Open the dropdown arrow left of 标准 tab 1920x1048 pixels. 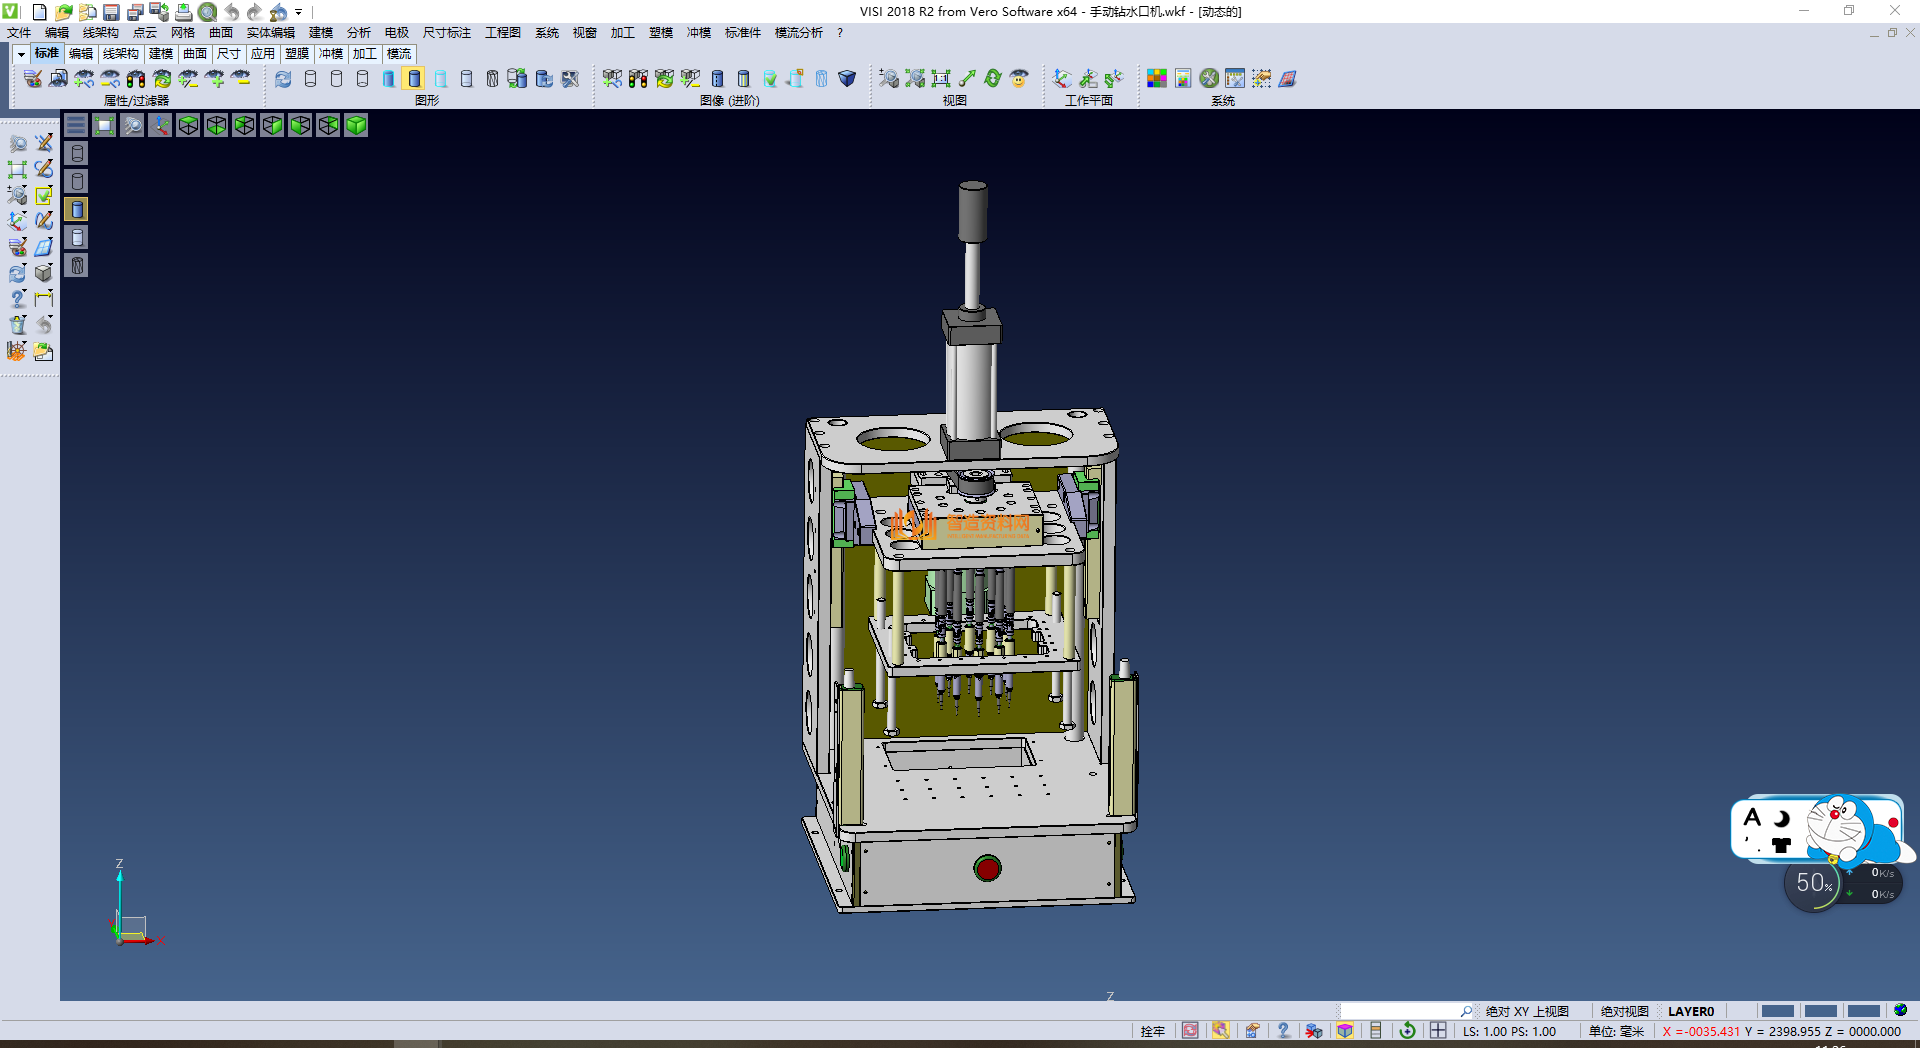21,54
